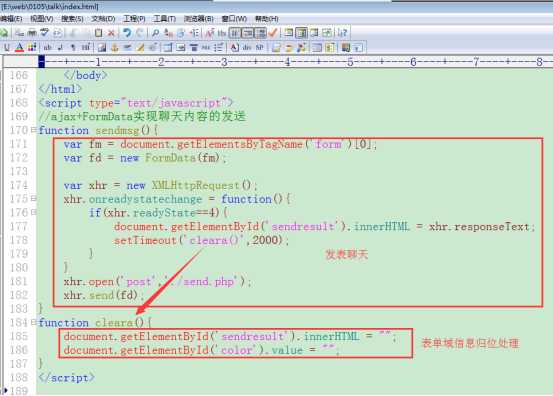Click the '</body>' tag on line 166
Screen dimensions: 553x396
[86, 75]
